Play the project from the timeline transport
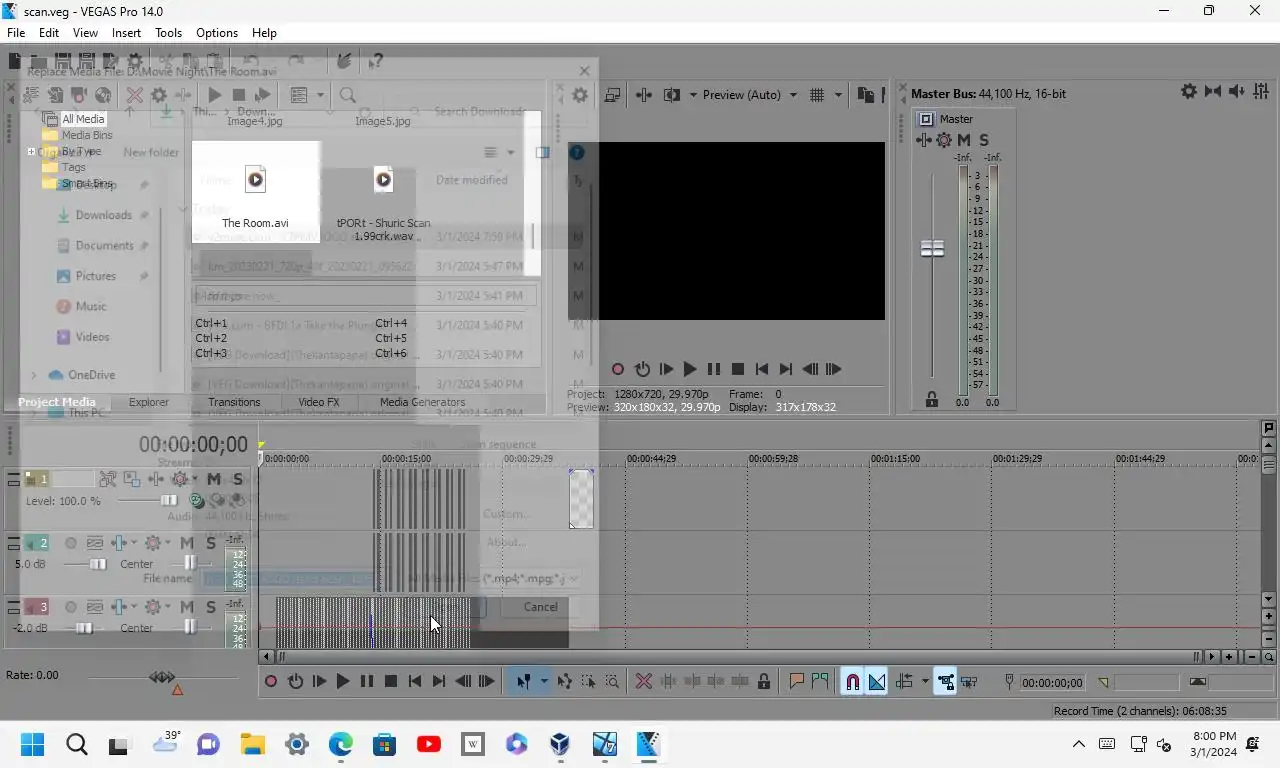This screenshot has height=768, width=1280. click(343, 682)
